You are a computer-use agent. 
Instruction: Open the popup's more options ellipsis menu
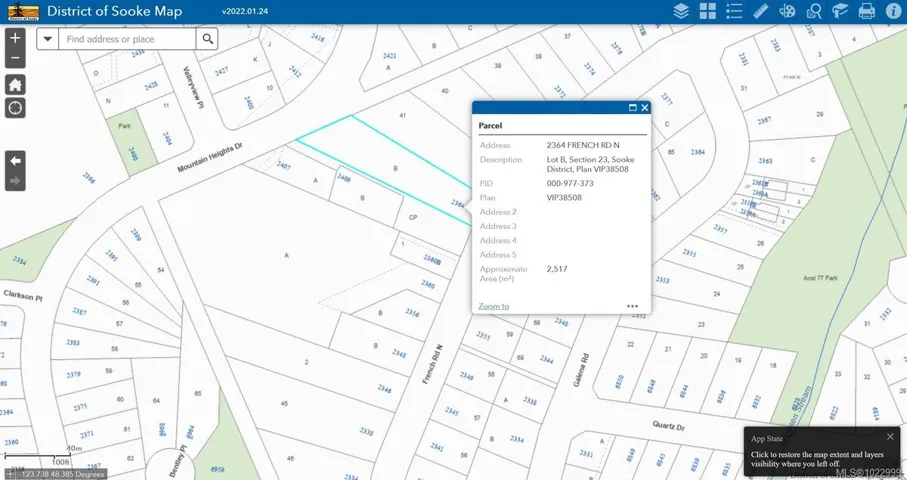(632, 306)
